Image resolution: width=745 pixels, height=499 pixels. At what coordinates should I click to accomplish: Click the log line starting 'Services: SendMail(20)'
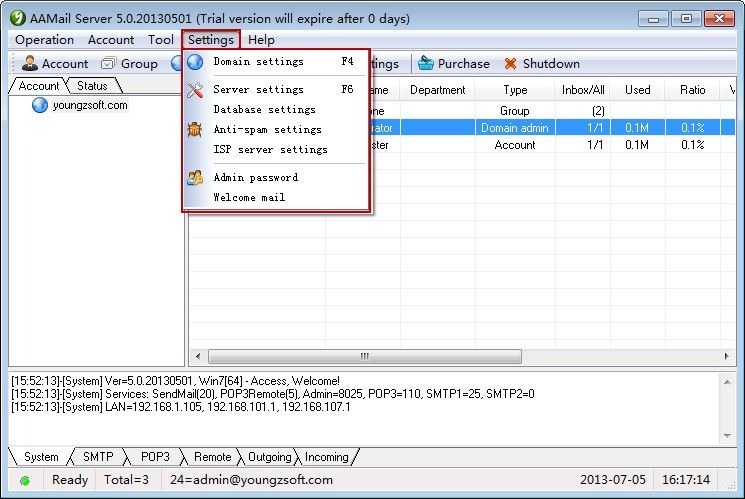(273, 394)
